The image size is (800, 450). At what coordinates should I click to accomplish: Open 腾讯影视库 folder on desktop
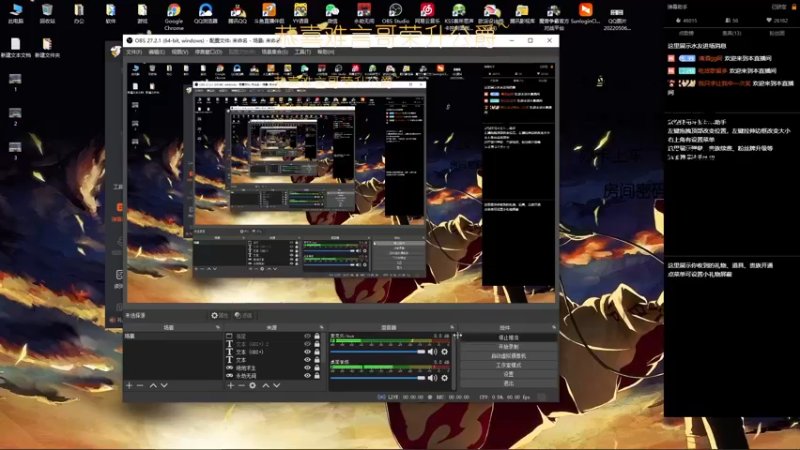tap(522, 14)
